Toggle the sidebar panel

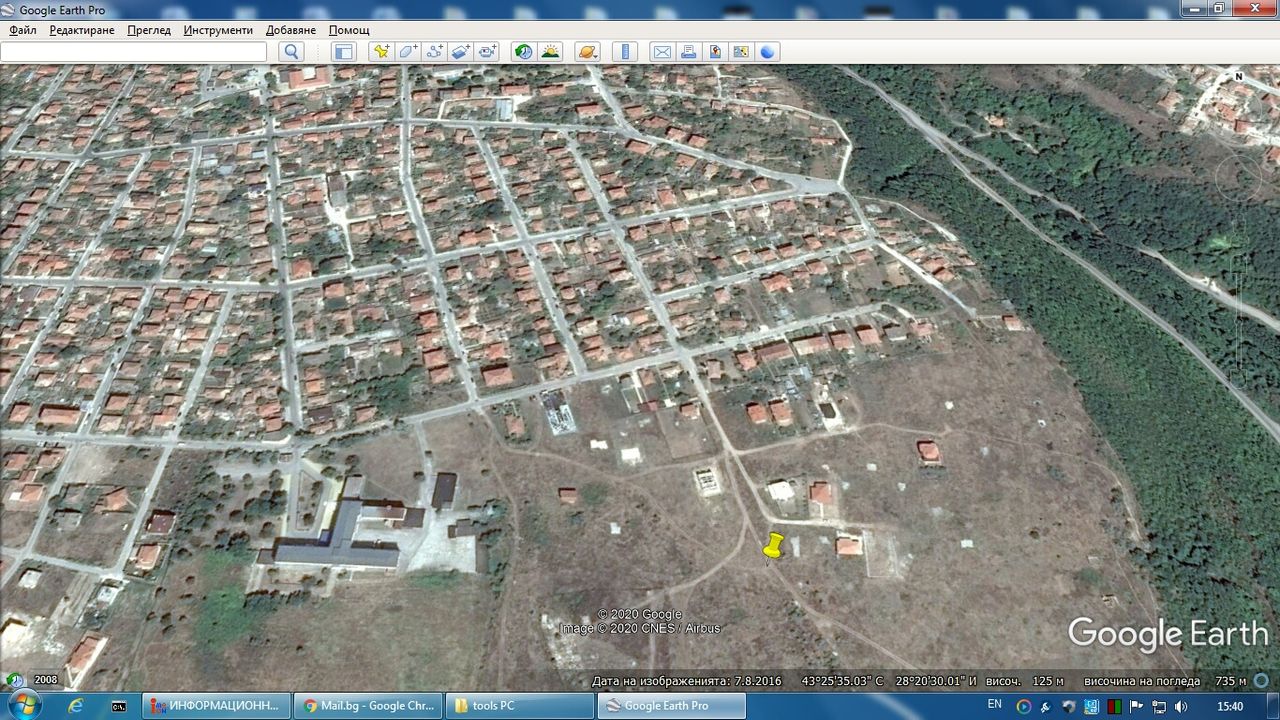pyautogui.click(x=343, y=52)
